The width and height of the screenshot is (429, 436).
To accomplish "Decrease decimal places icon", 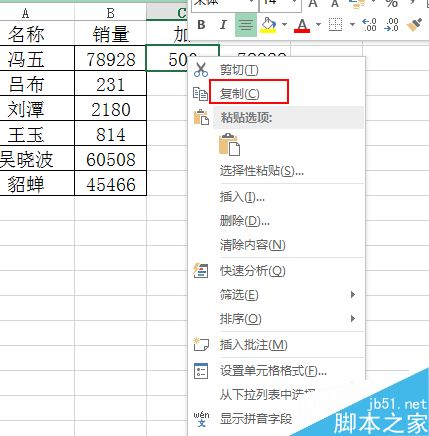I will (391, 25).
